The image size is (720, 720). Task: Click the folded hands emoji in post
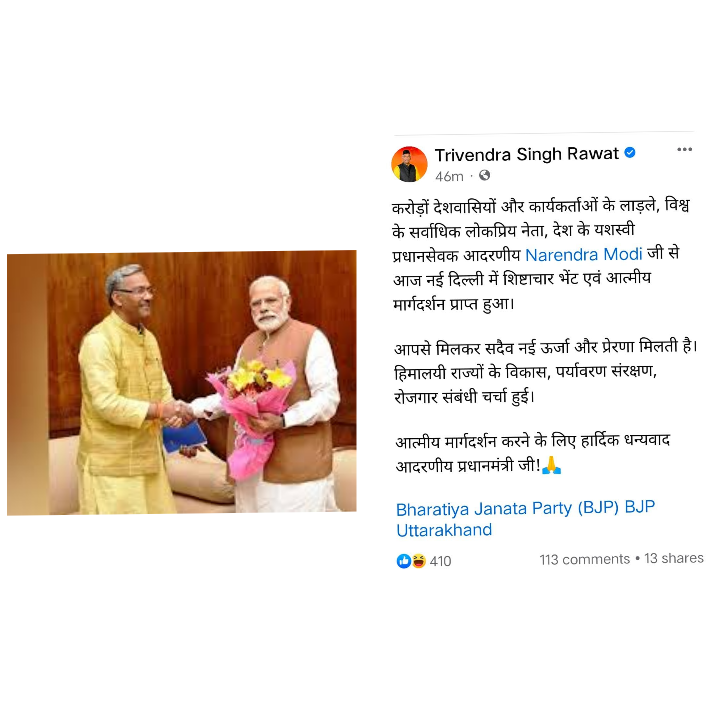pos(551,465)
